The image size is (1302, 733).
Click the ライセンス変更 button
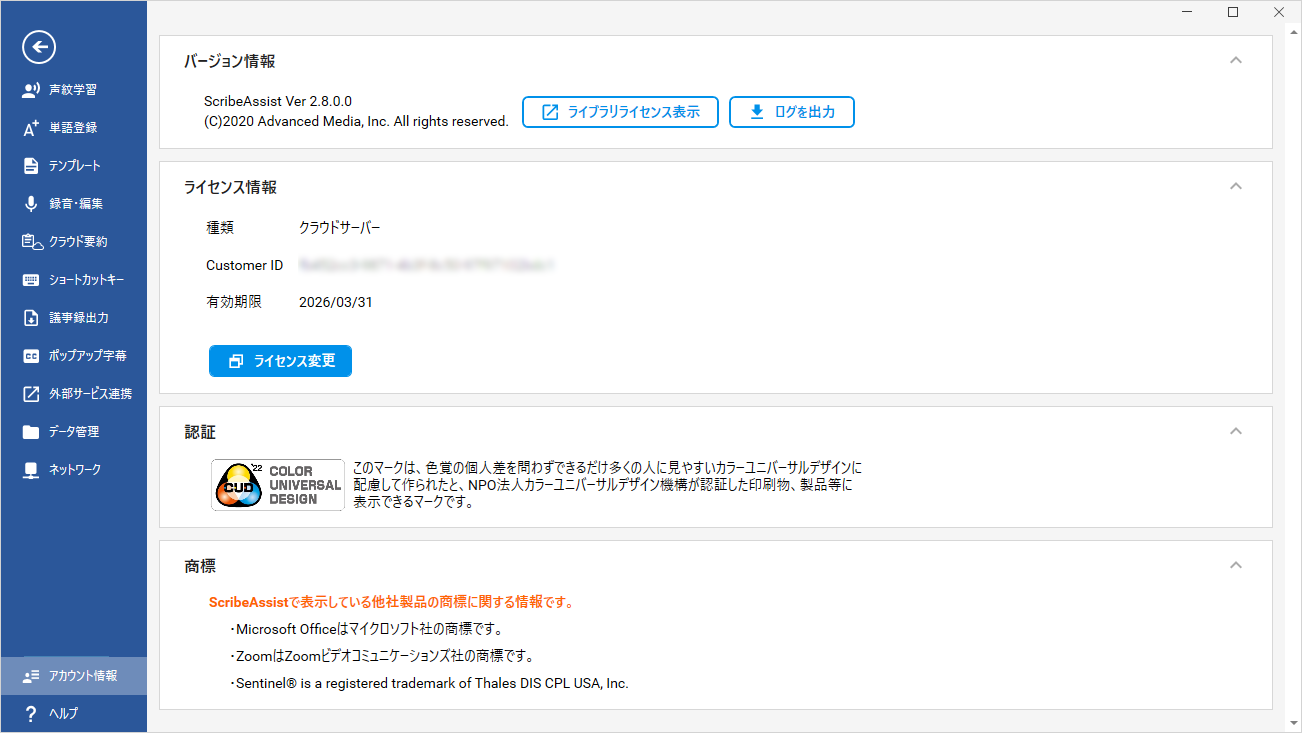(280, 361)
